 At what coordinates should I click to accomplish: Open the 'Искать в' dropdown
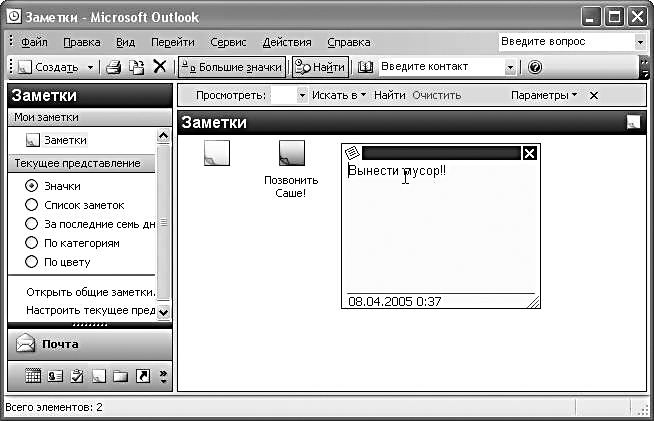(x=340, y=95)
